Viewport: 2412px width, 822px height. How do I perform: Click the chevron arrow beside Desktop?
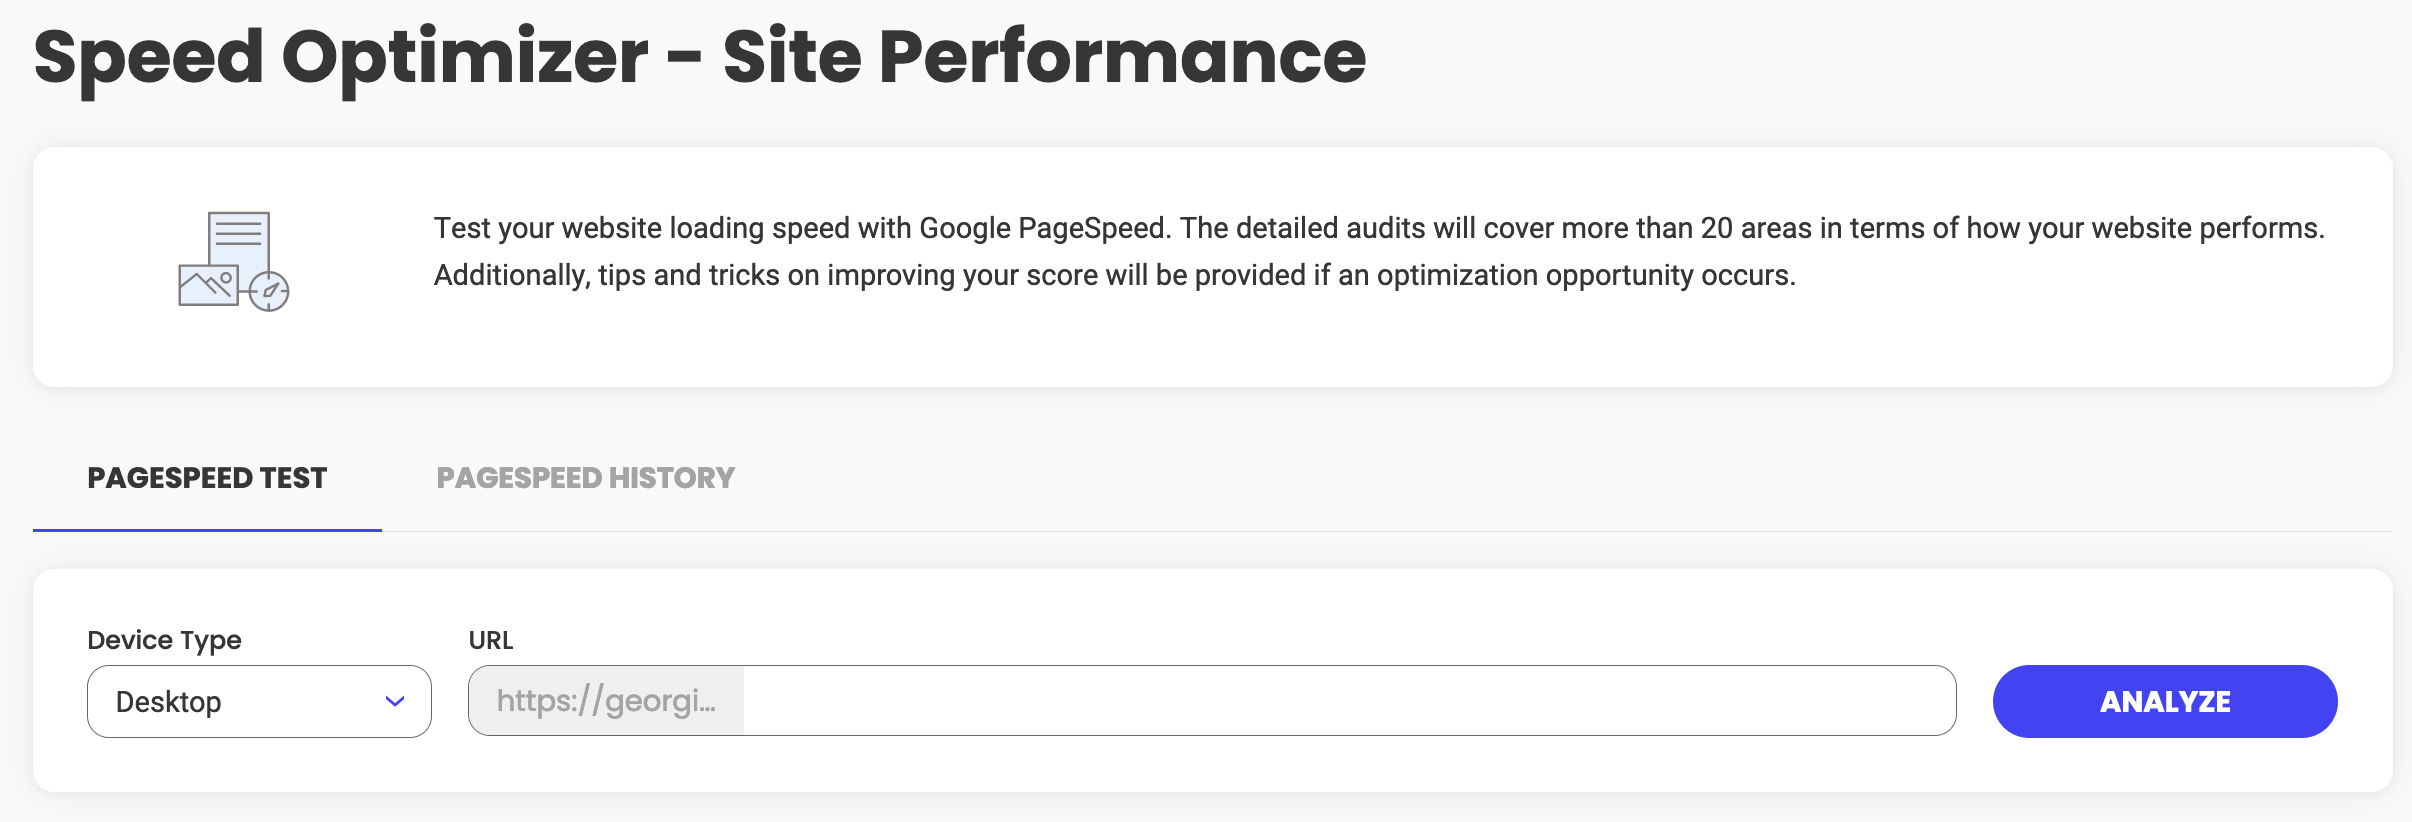coord(395,702)
